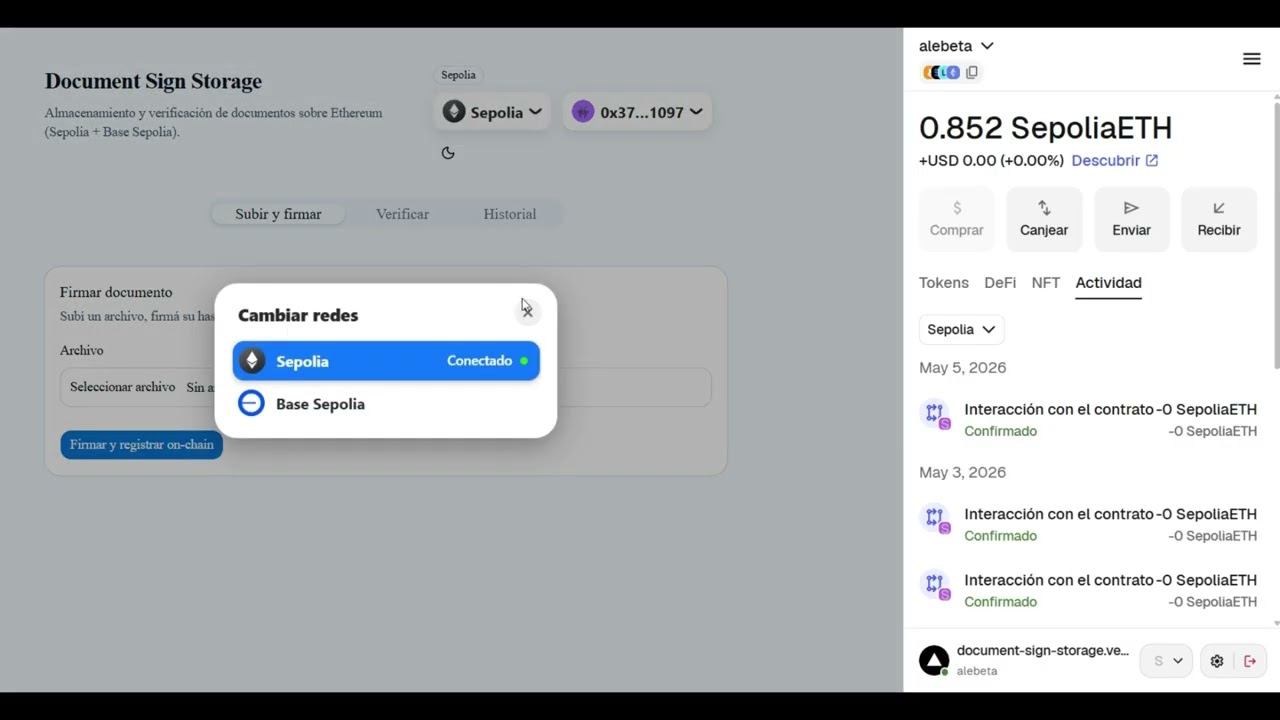Click the Vercel triangle site icon
Image resolution: width=1280 pixels, height=720 pixels.
[x=934, y=660]
